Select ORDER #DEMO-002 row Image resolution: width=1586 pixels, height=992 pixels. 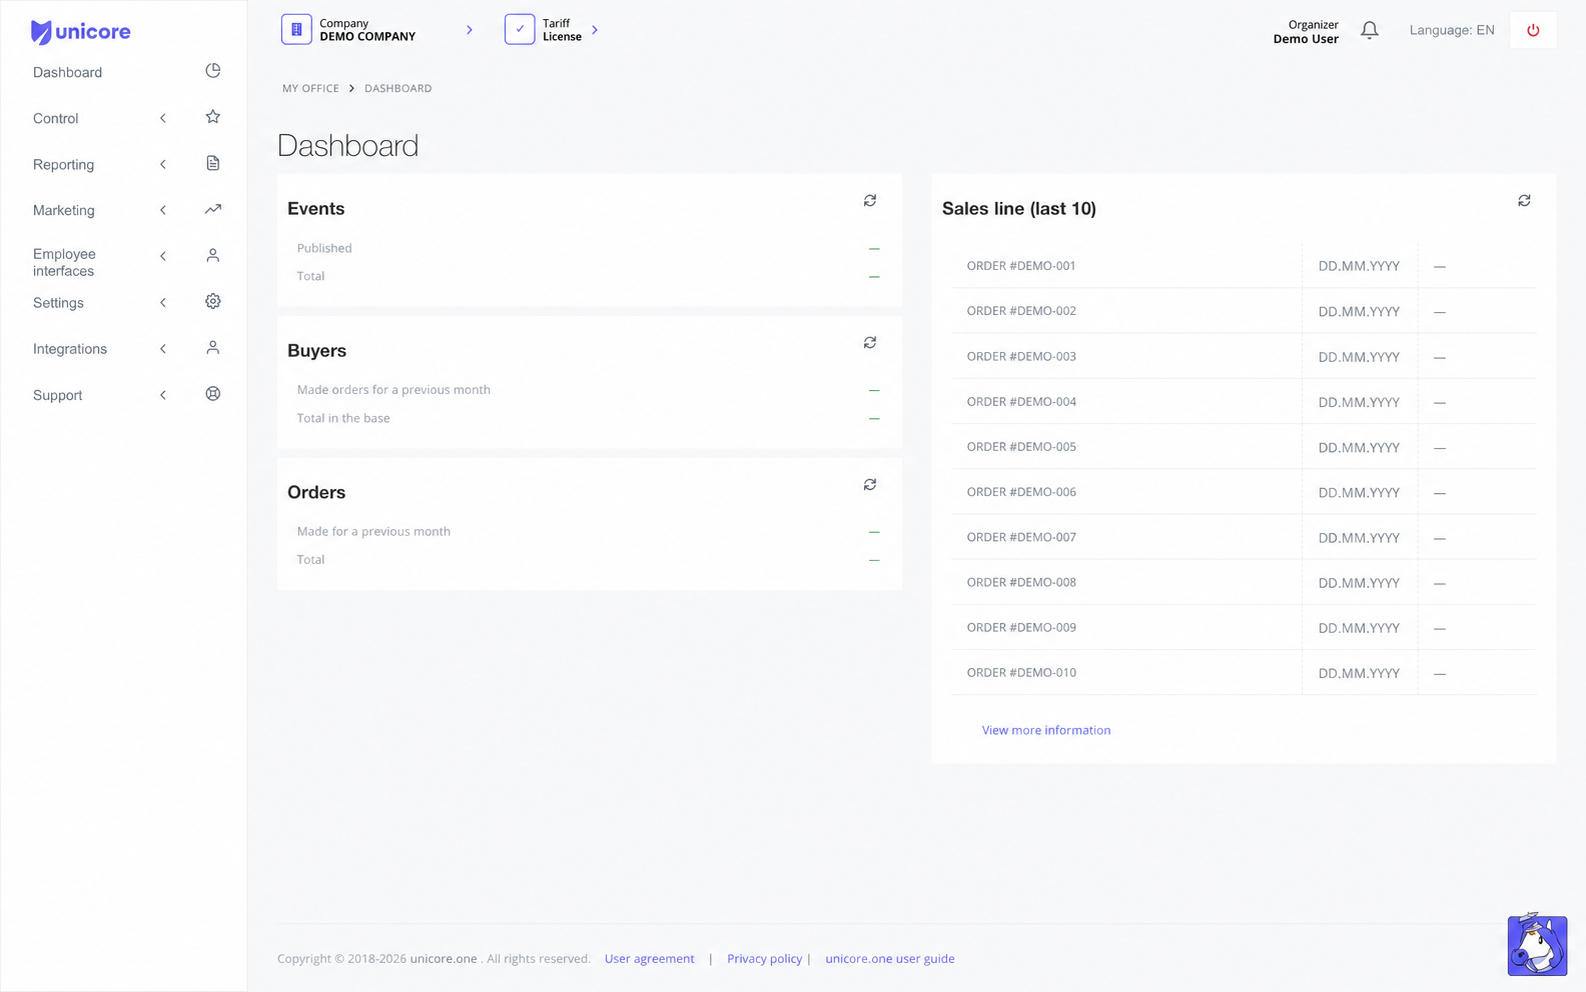[x=1244, y=311]
